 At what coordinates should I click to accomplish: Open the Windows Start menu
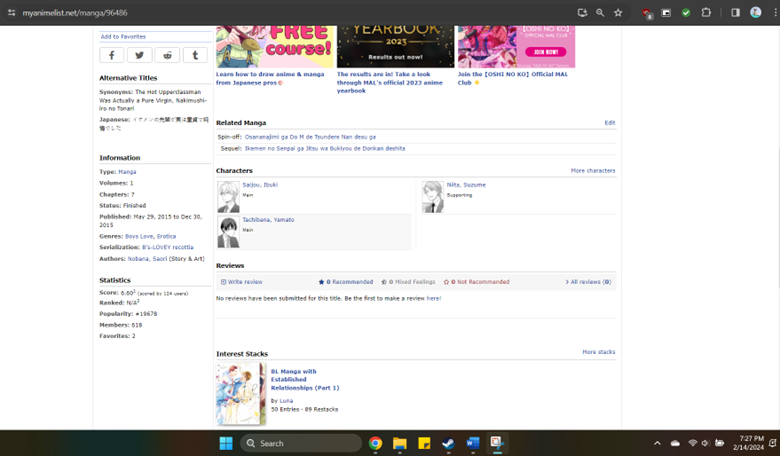coord(226,443)
